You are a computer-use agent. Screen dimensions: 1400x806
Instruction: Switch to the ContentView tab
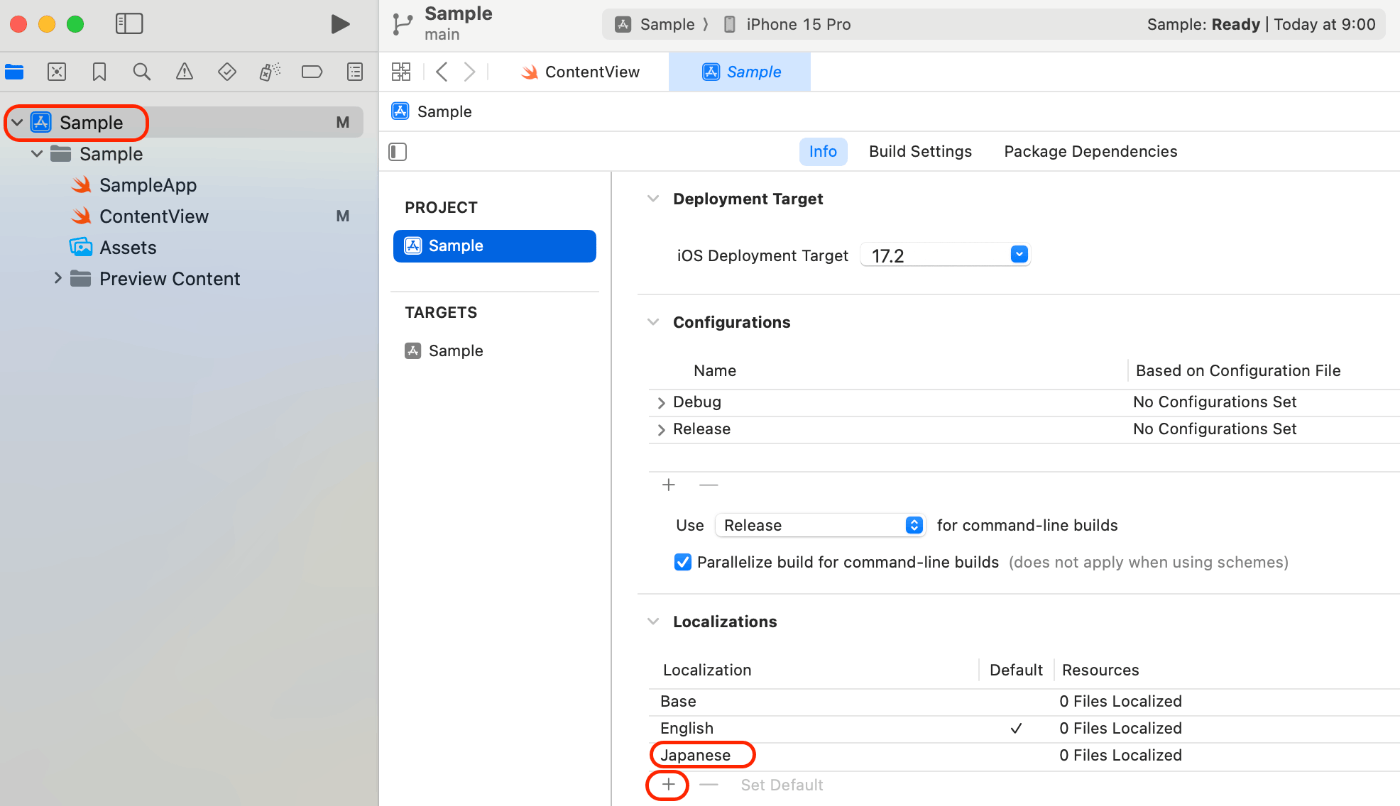click(x=580, y=72)
